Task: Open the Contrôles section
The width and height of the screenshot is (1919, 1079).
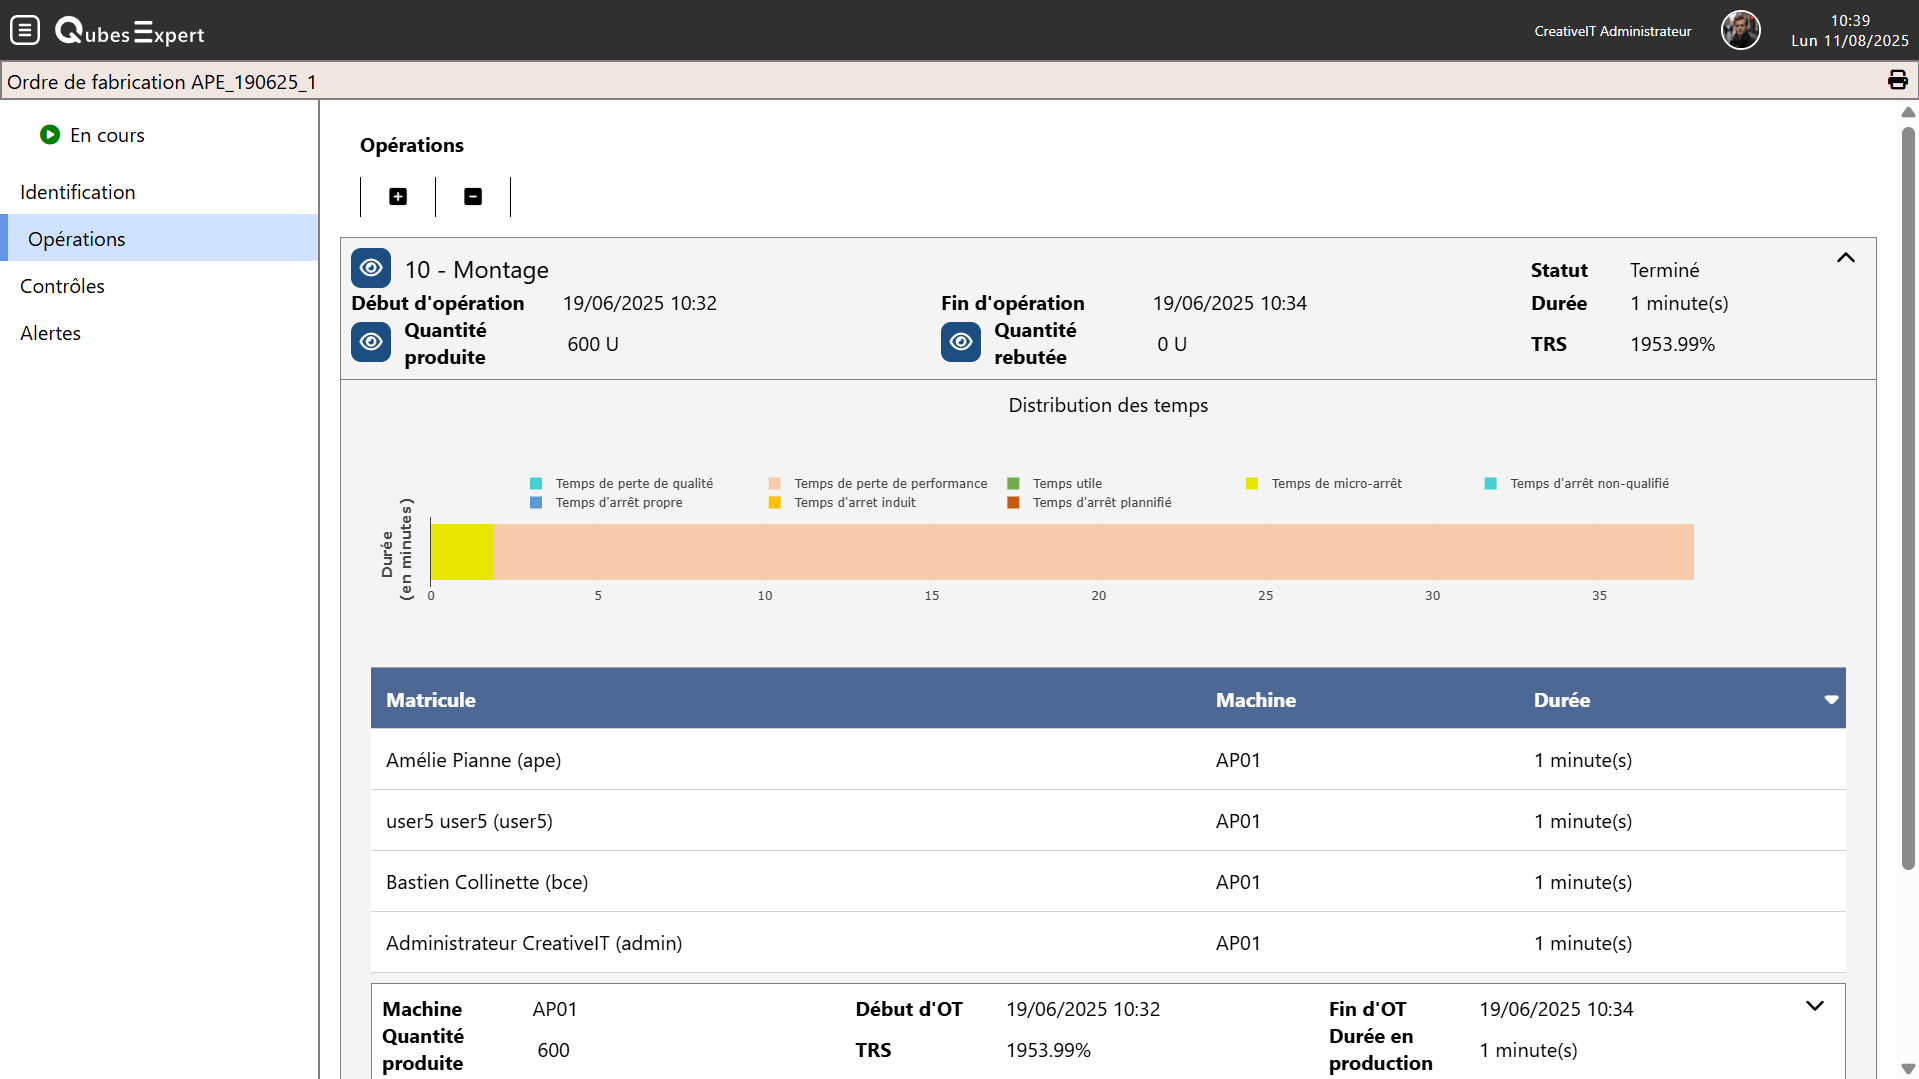Action: [62, 286]
